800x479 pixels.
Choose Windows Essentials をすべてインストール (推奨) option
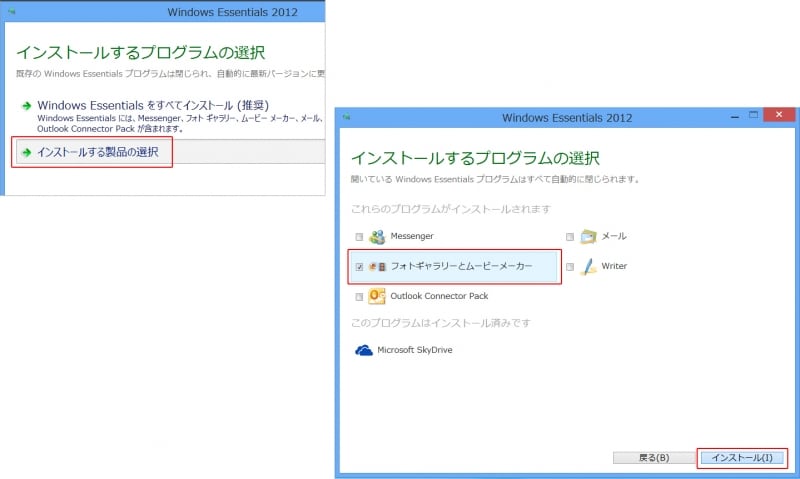(x=152, y=105)
